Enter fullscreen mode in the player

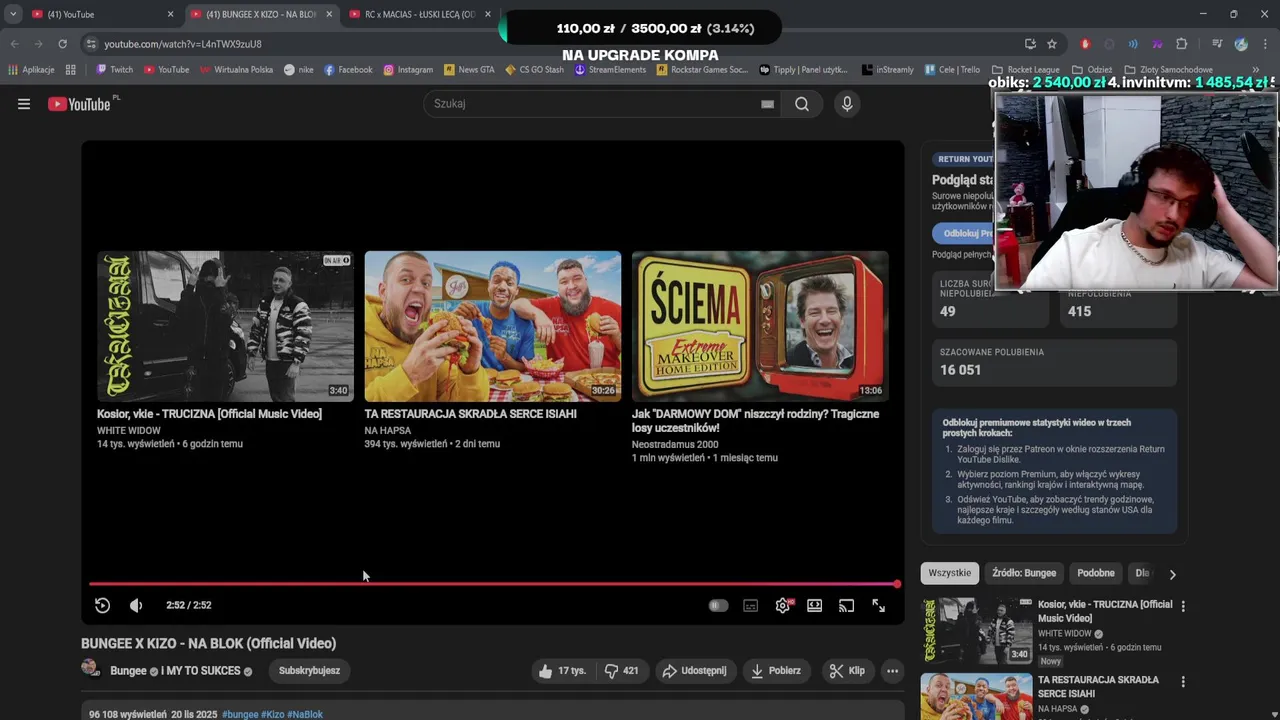[879, 605]
